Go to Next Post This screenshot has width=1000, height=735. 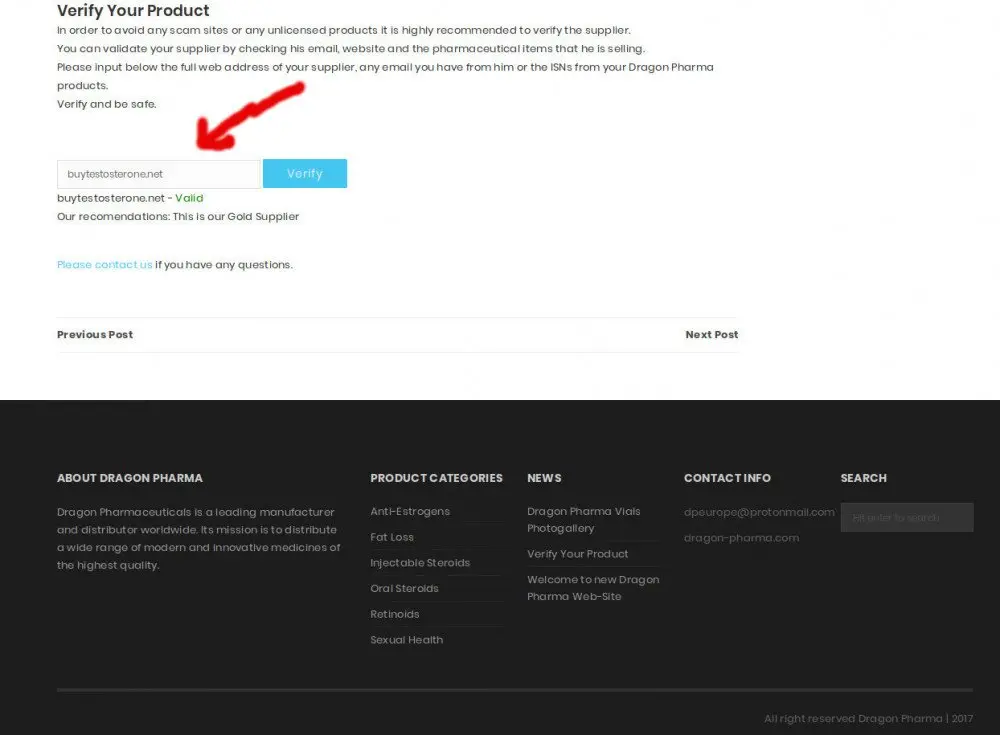pyautogui.click(x=711, y=335)
